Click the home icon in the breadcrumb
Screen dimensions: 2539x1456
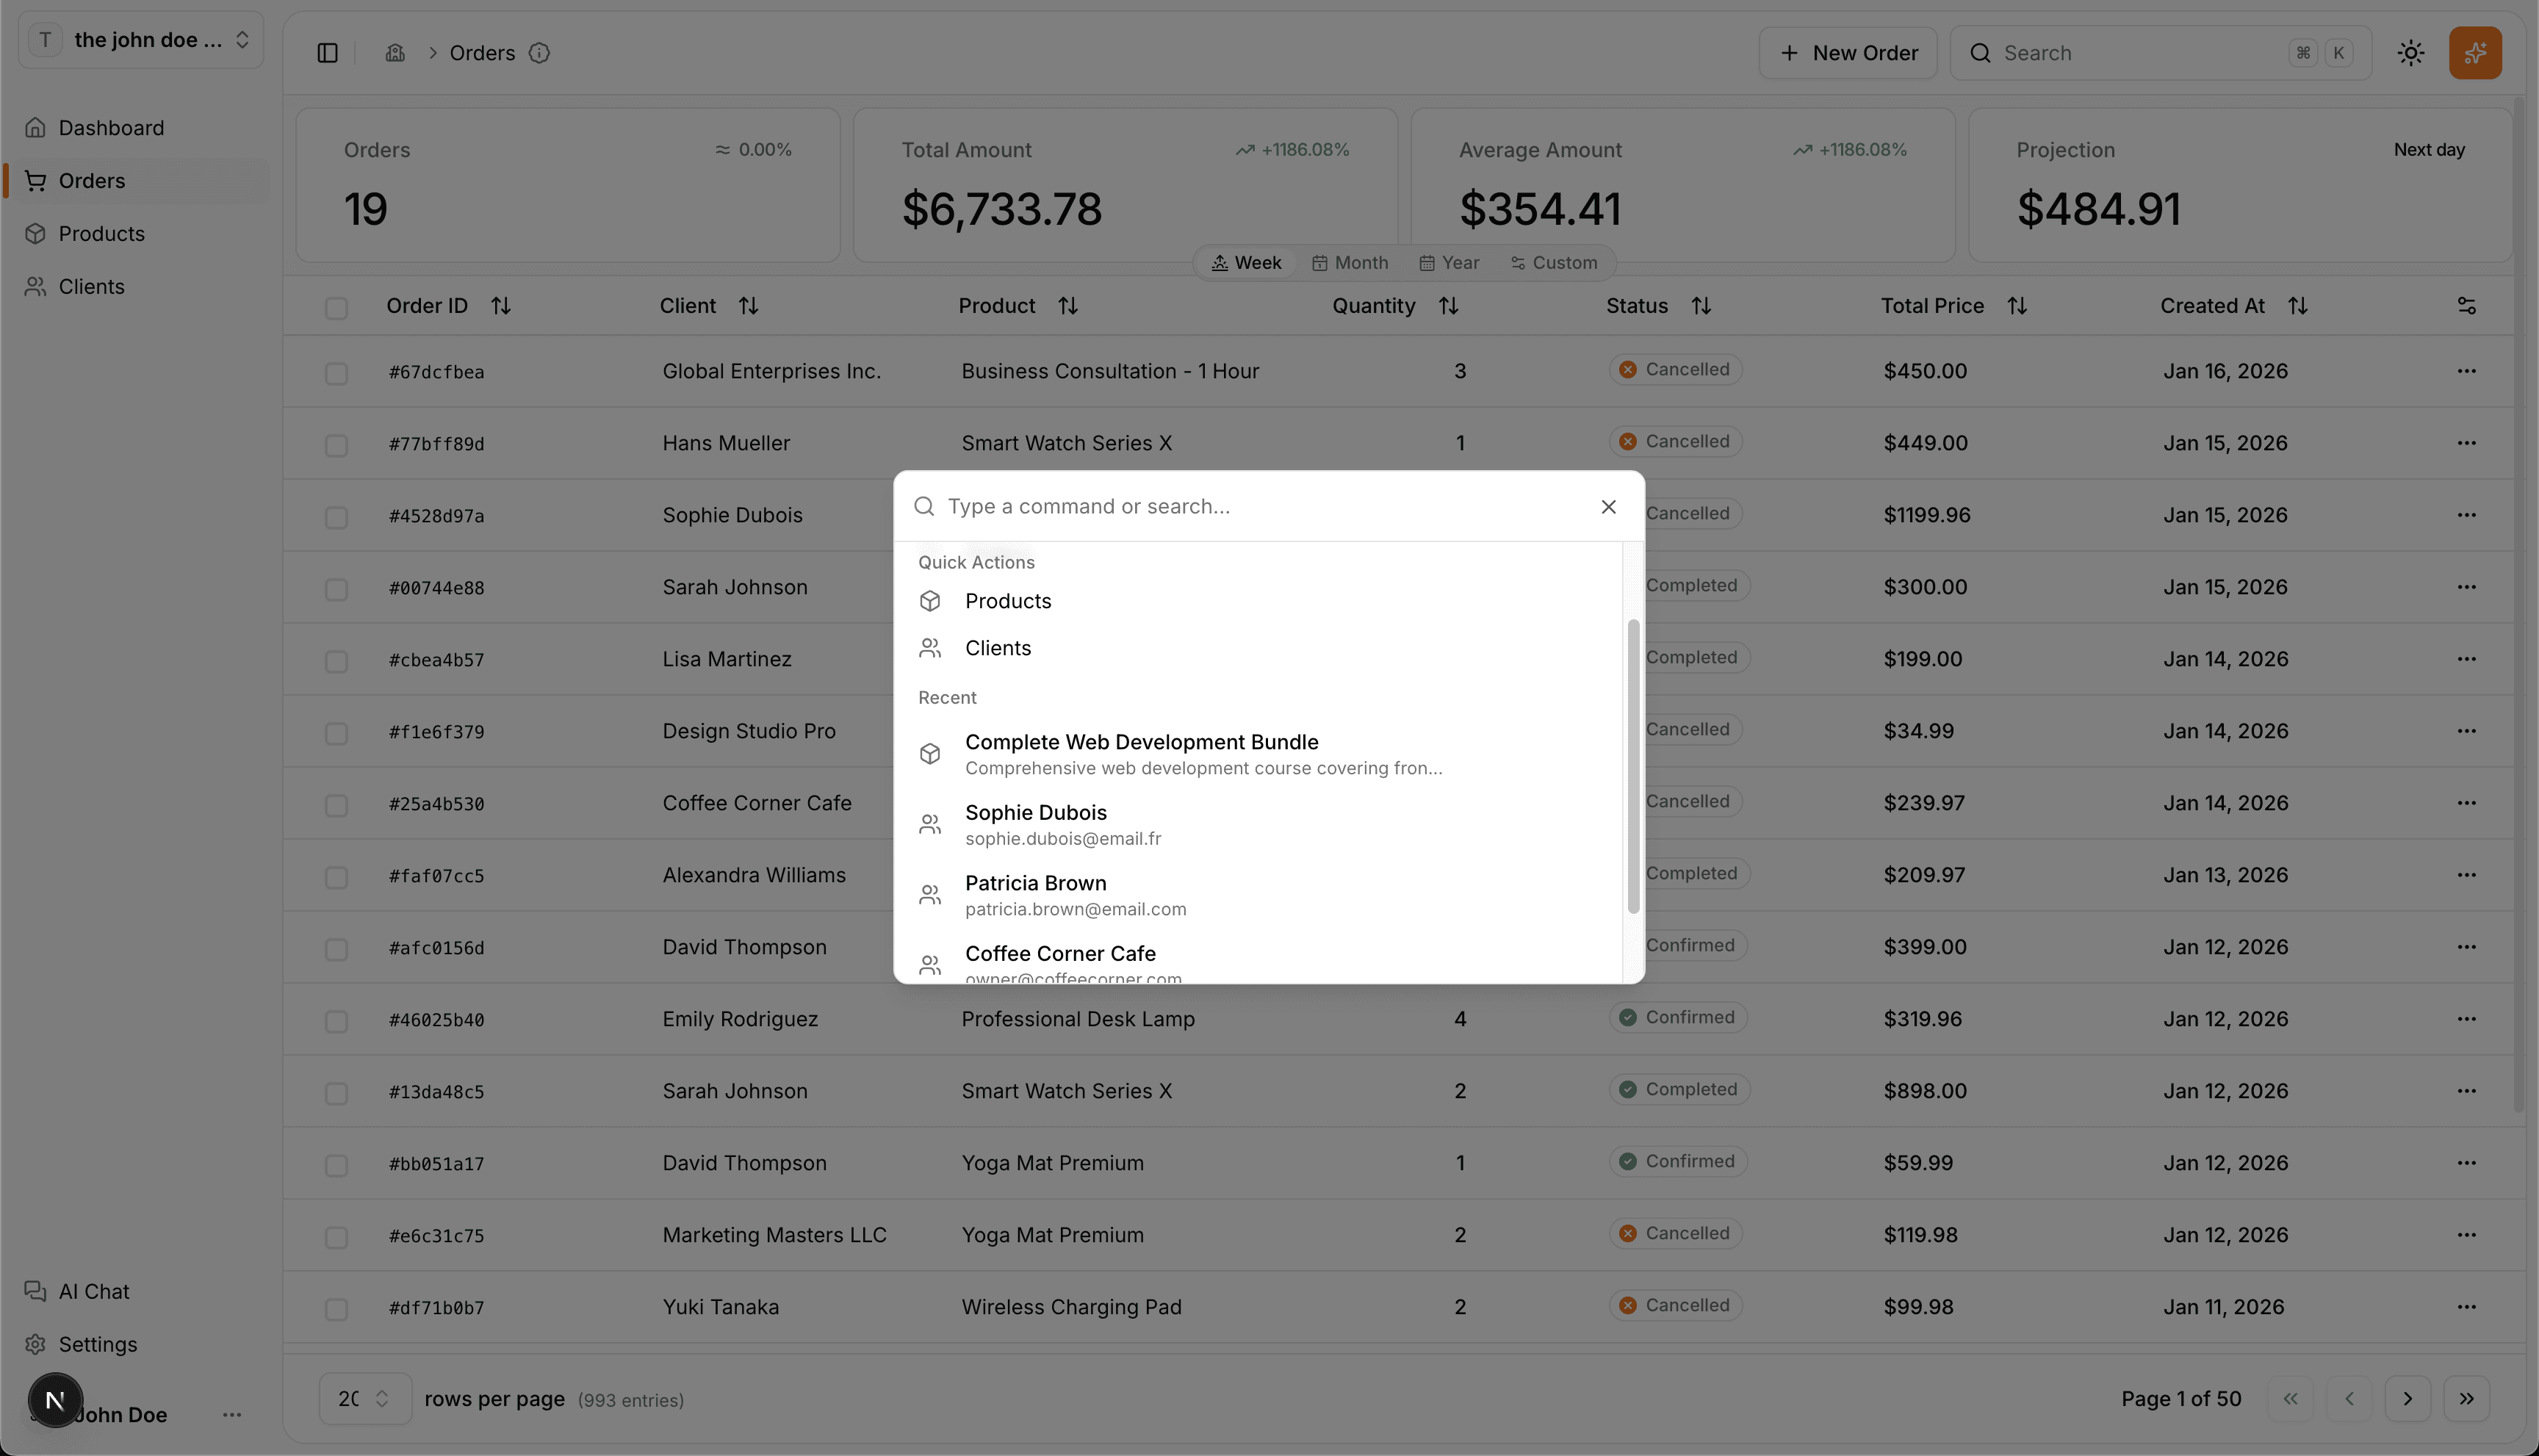click(x=395, y=52)
